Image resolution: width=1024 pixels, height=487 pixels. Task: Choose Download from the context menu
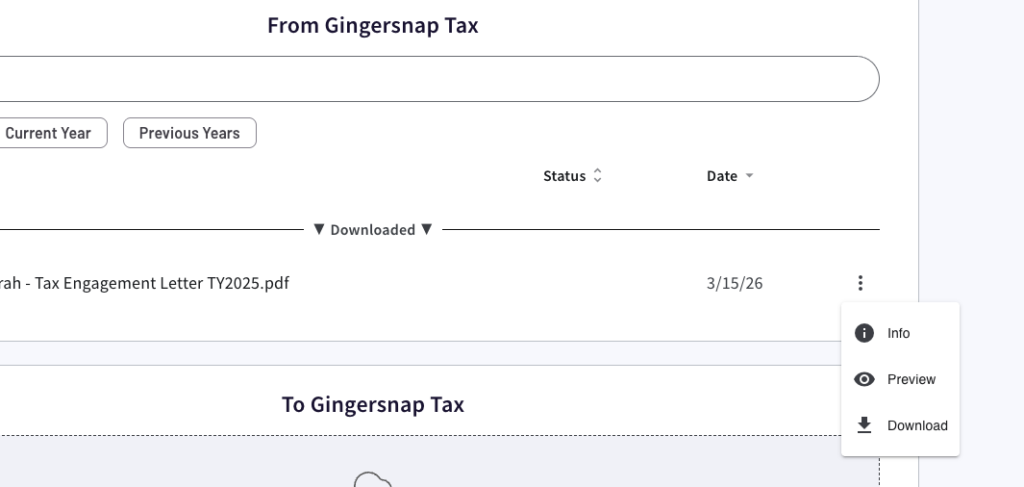pos(917,425)
